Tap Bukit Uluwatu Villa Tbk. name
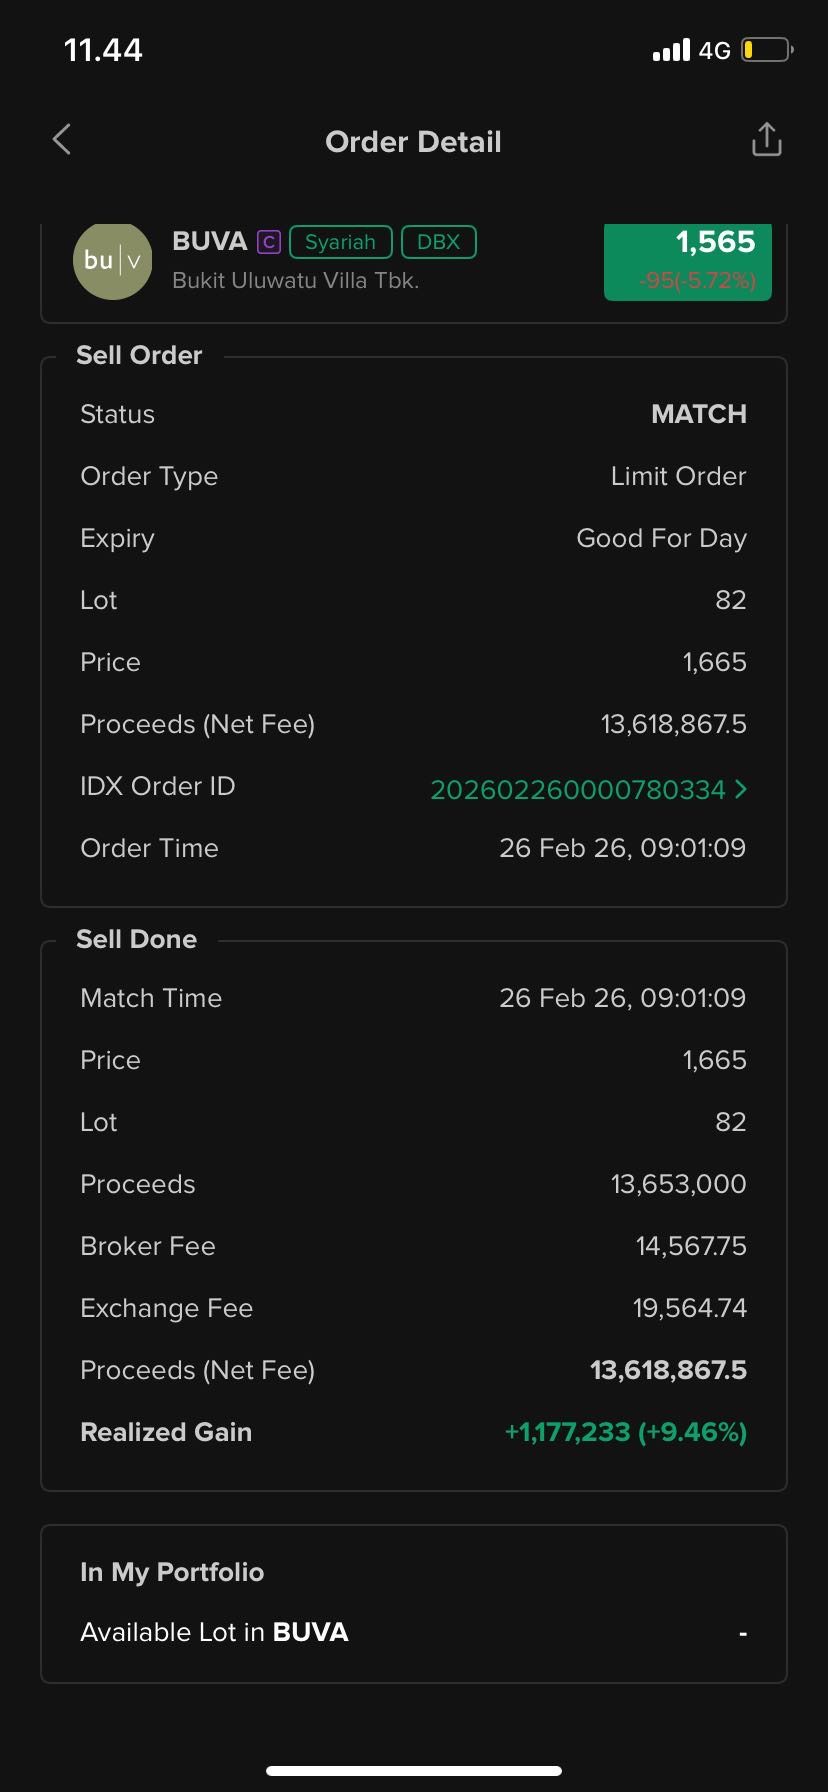 click(295, 281)
